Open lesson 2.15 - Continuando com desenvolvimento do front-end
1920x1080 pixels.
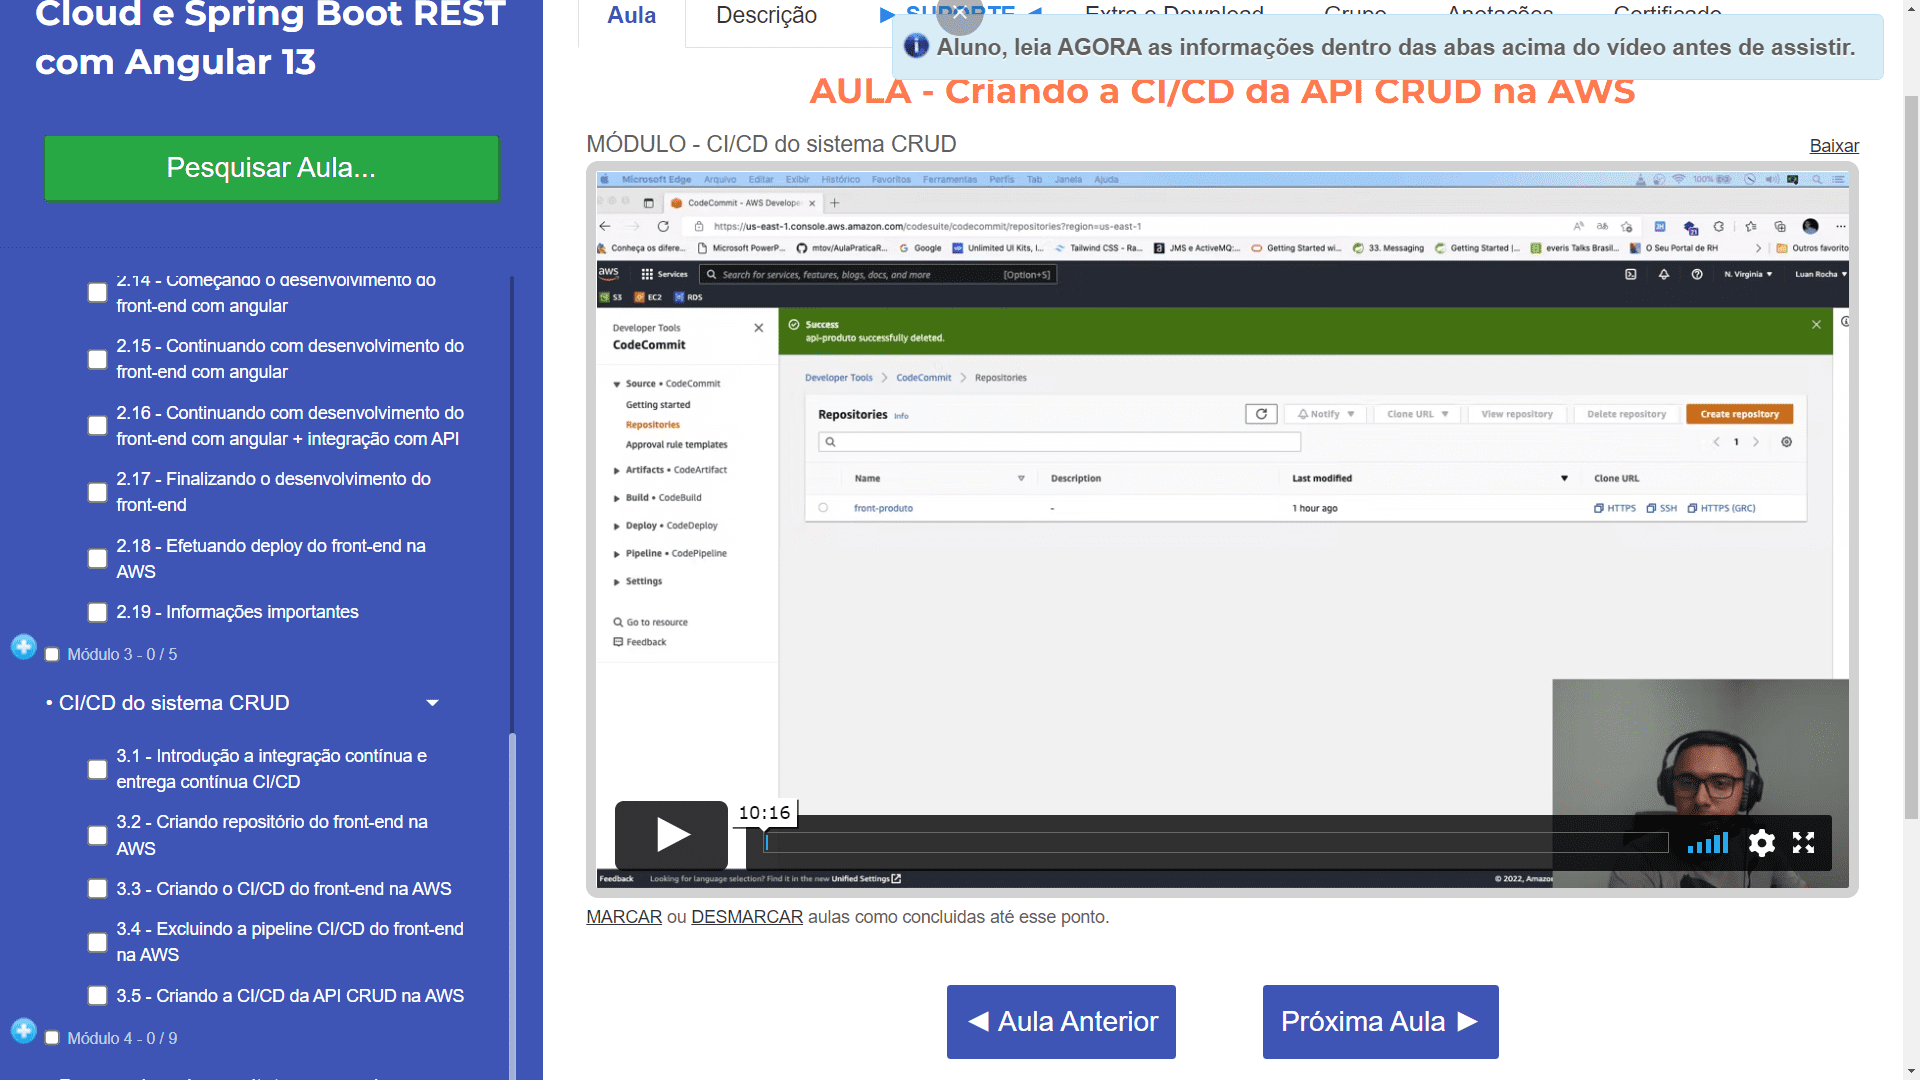(290, 359)
